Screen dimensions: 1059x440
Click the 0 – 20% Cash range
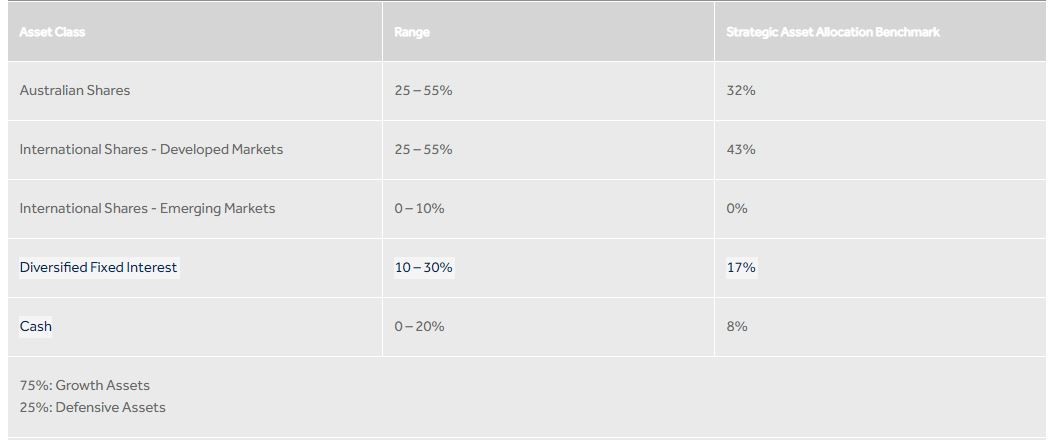coord(419,326)
